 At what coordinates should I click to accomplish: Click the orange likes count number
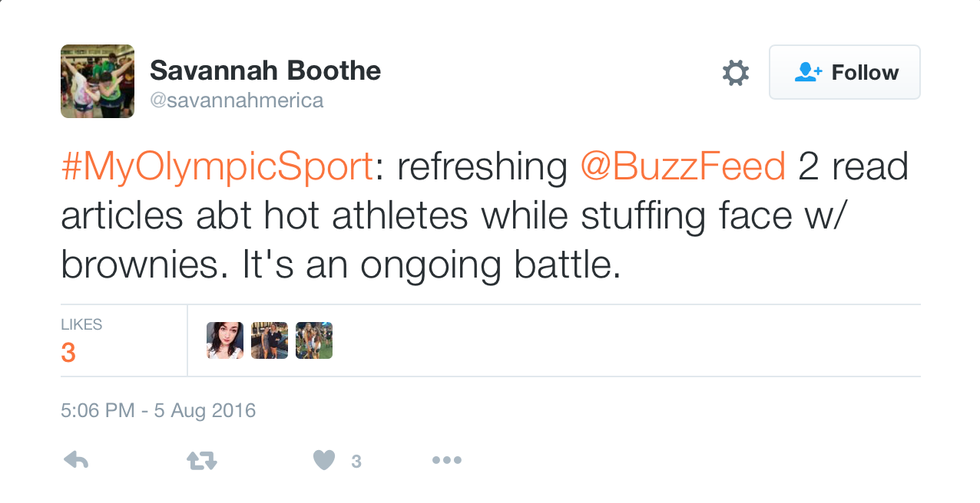[68, 352]
